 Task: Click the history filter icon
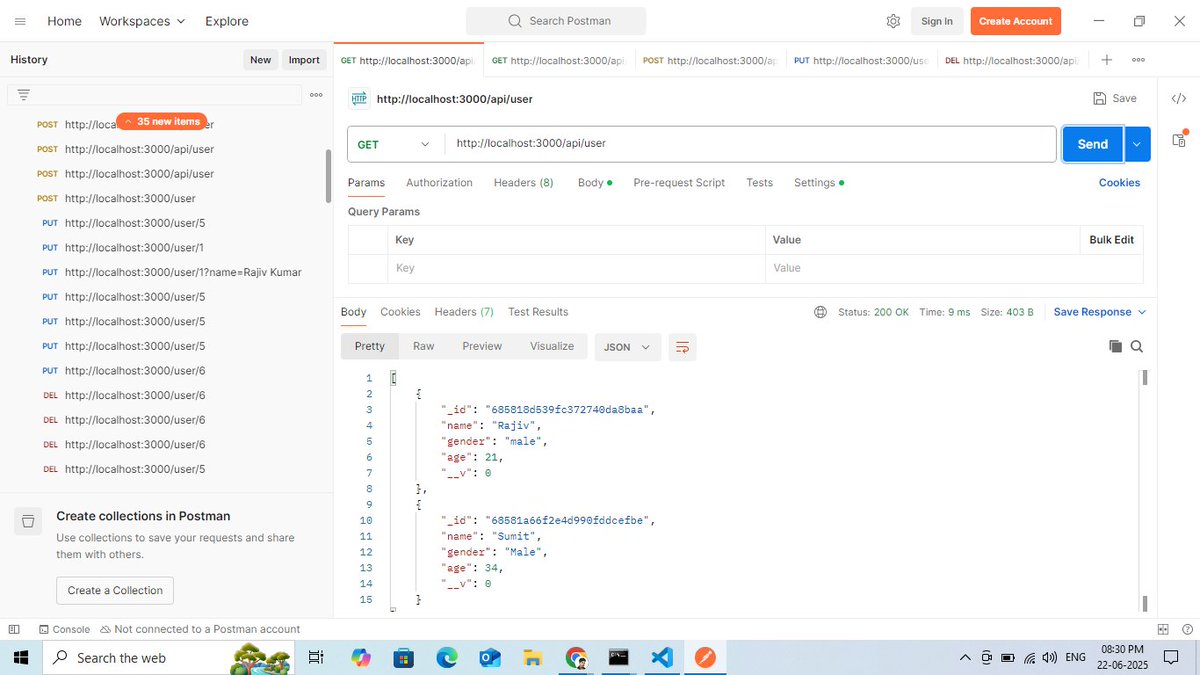(23, 94)
